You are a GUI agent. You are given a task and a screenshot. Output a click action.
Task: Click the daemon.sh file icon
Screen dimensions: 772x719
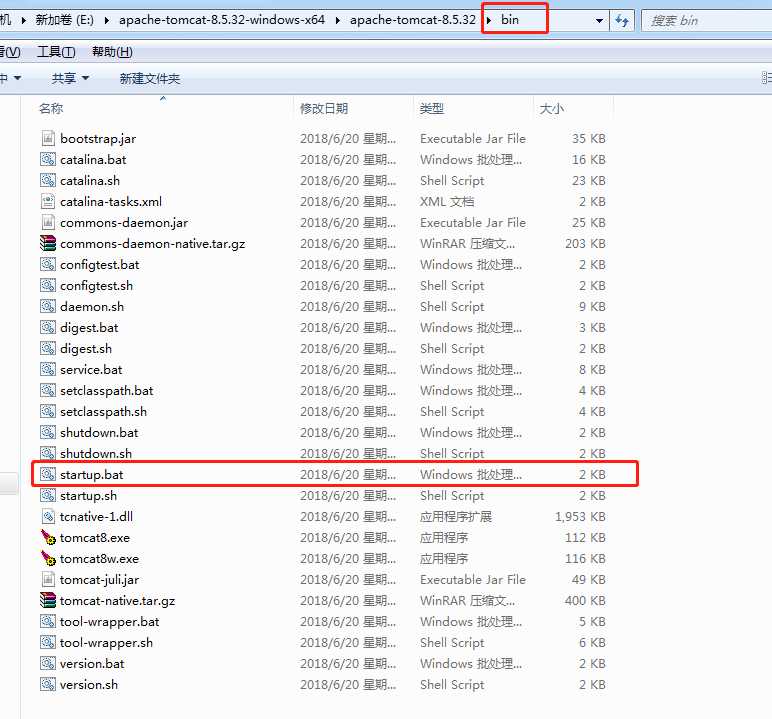click(48, 306)
